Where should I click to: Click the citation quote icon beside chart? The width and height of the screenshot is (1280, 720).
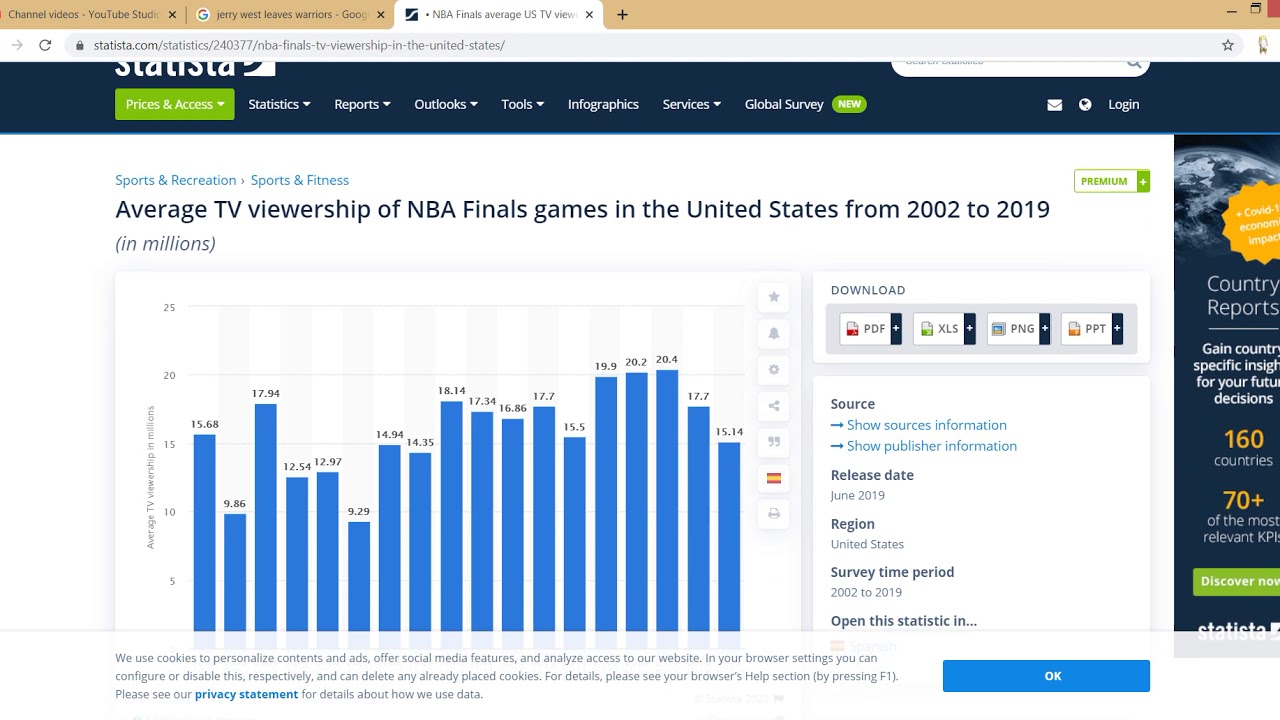[774, 441]
